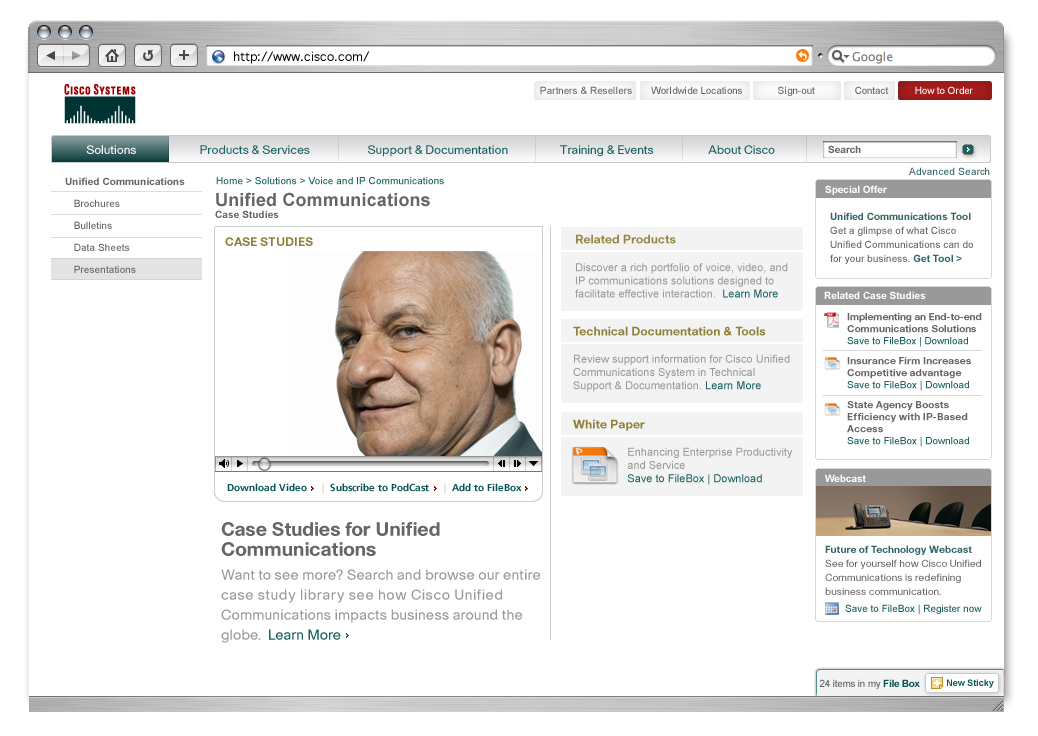Click the Cisco Systems logo
Viewport: 1038px width, 736px height.
tap(100, 103)
